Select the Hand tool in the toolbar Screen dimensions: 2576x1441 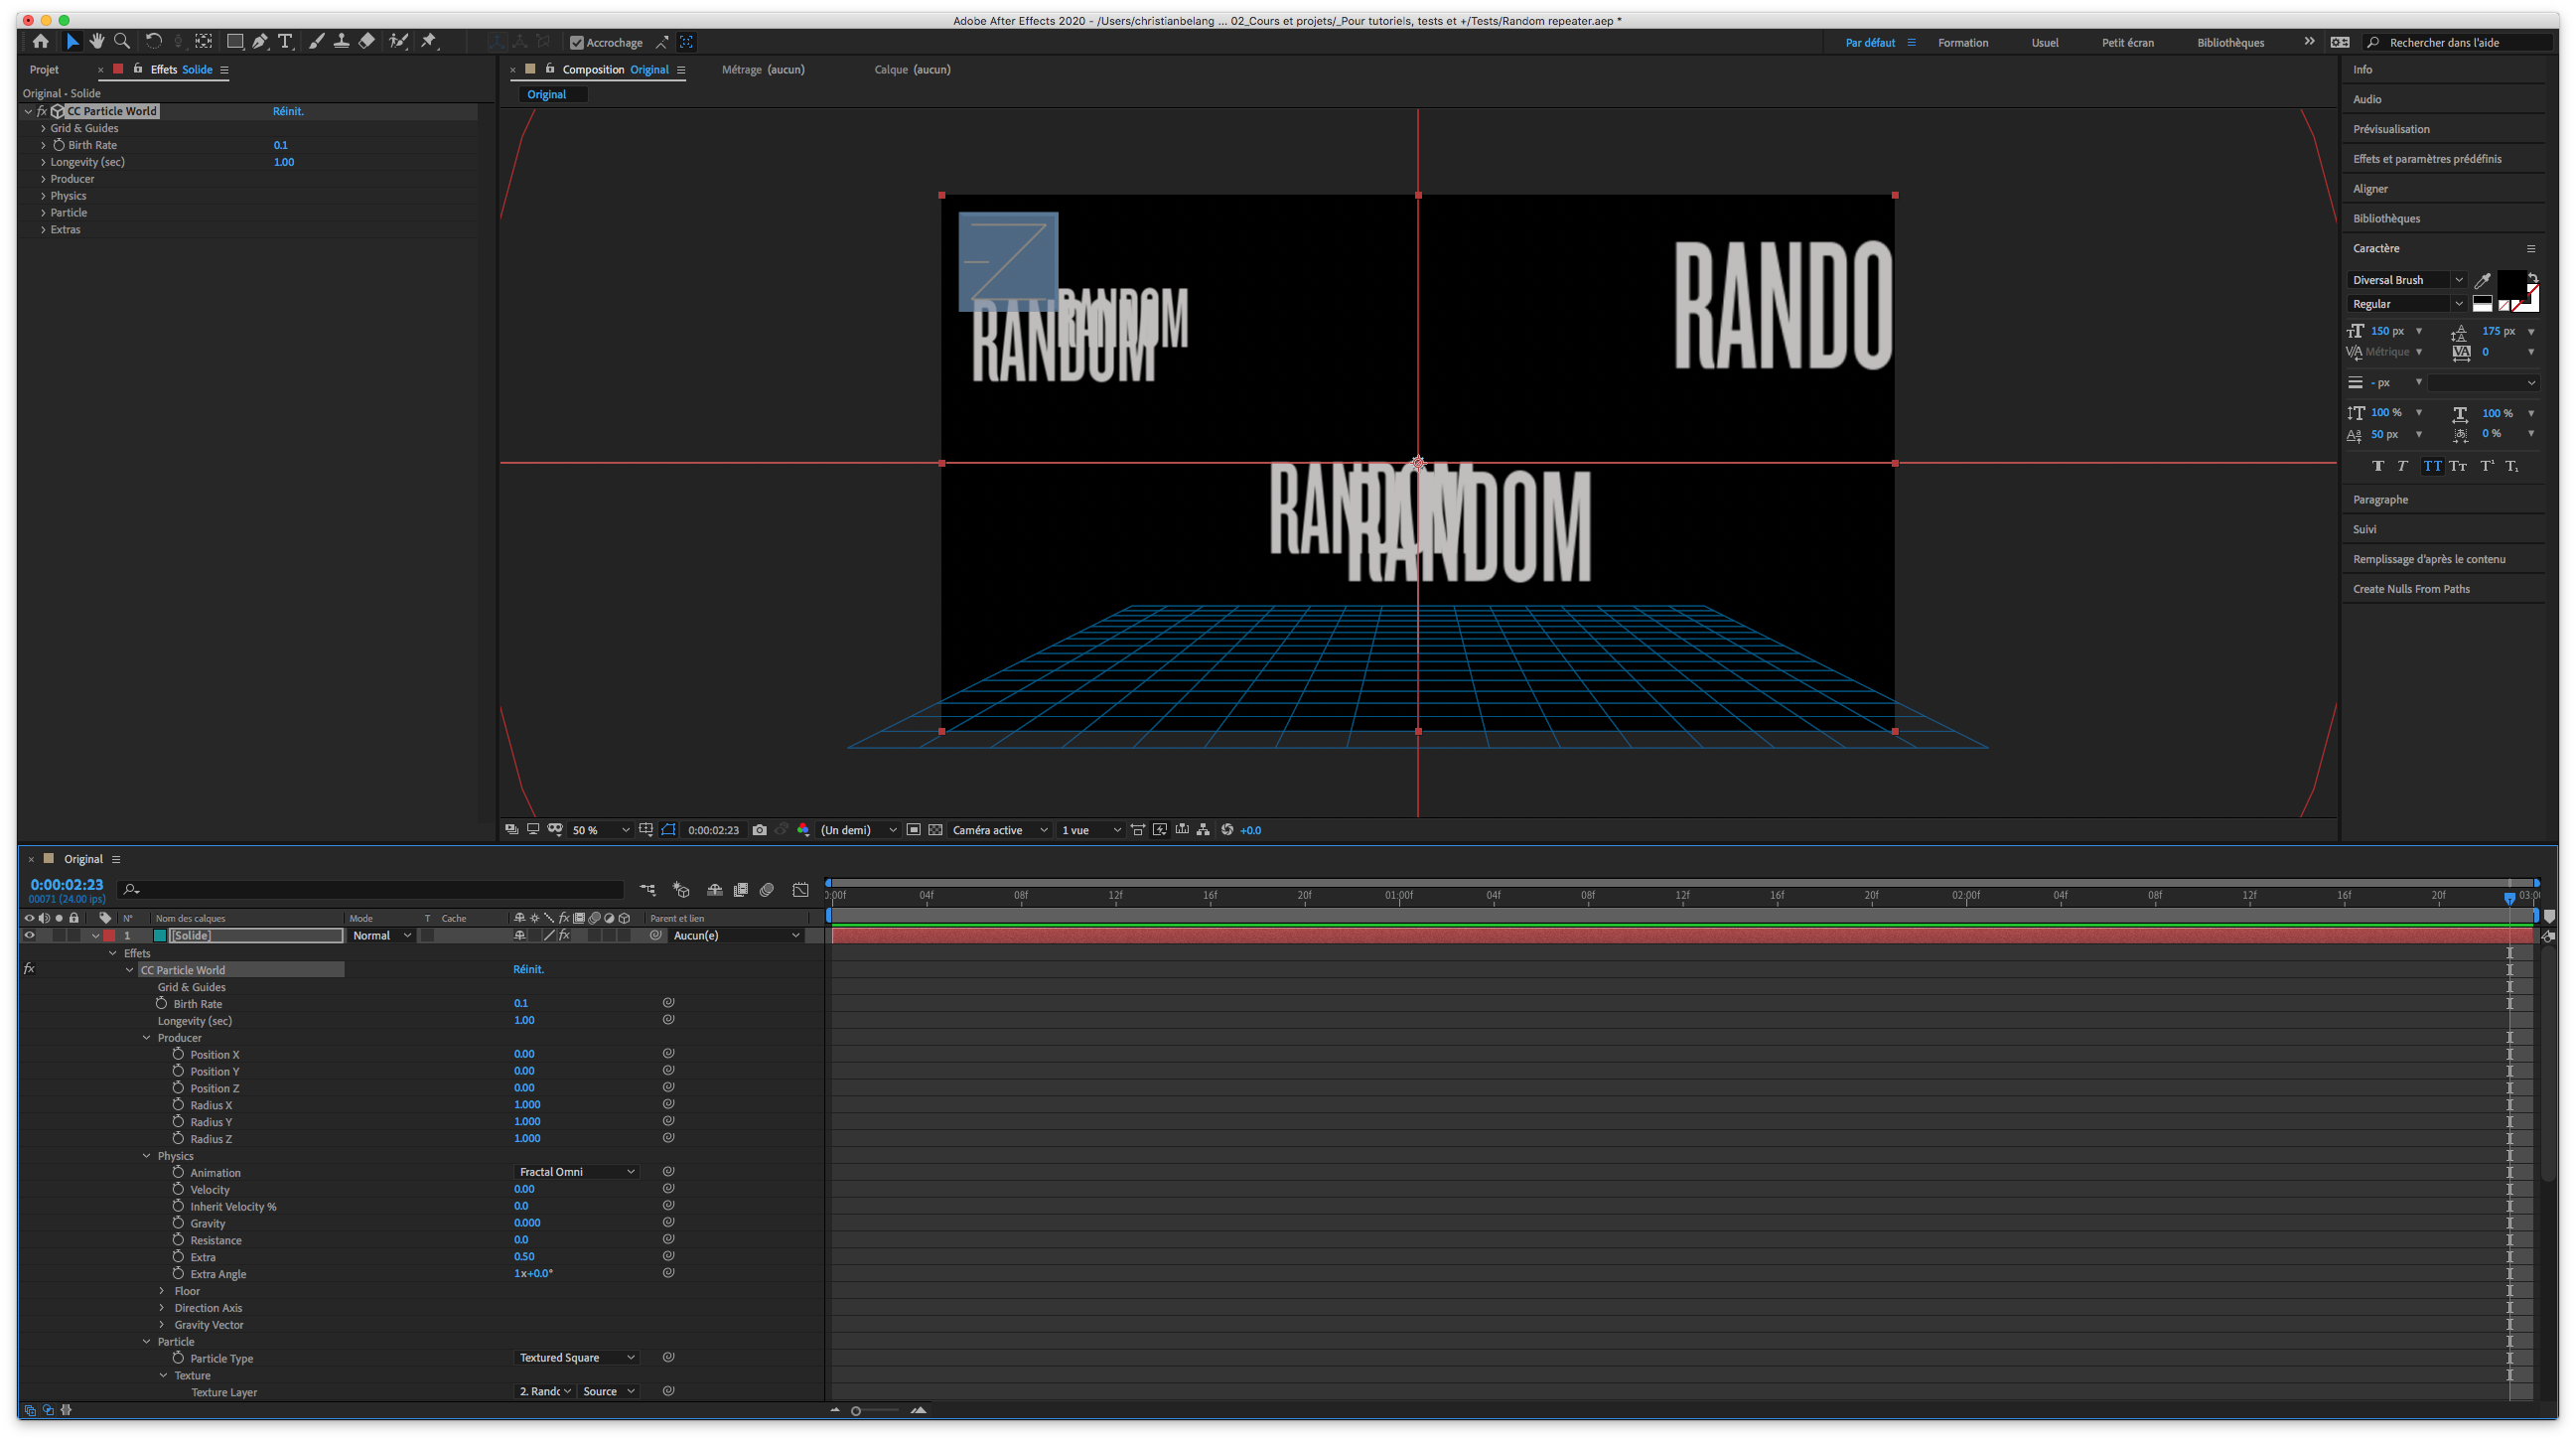tap(97, 41)
